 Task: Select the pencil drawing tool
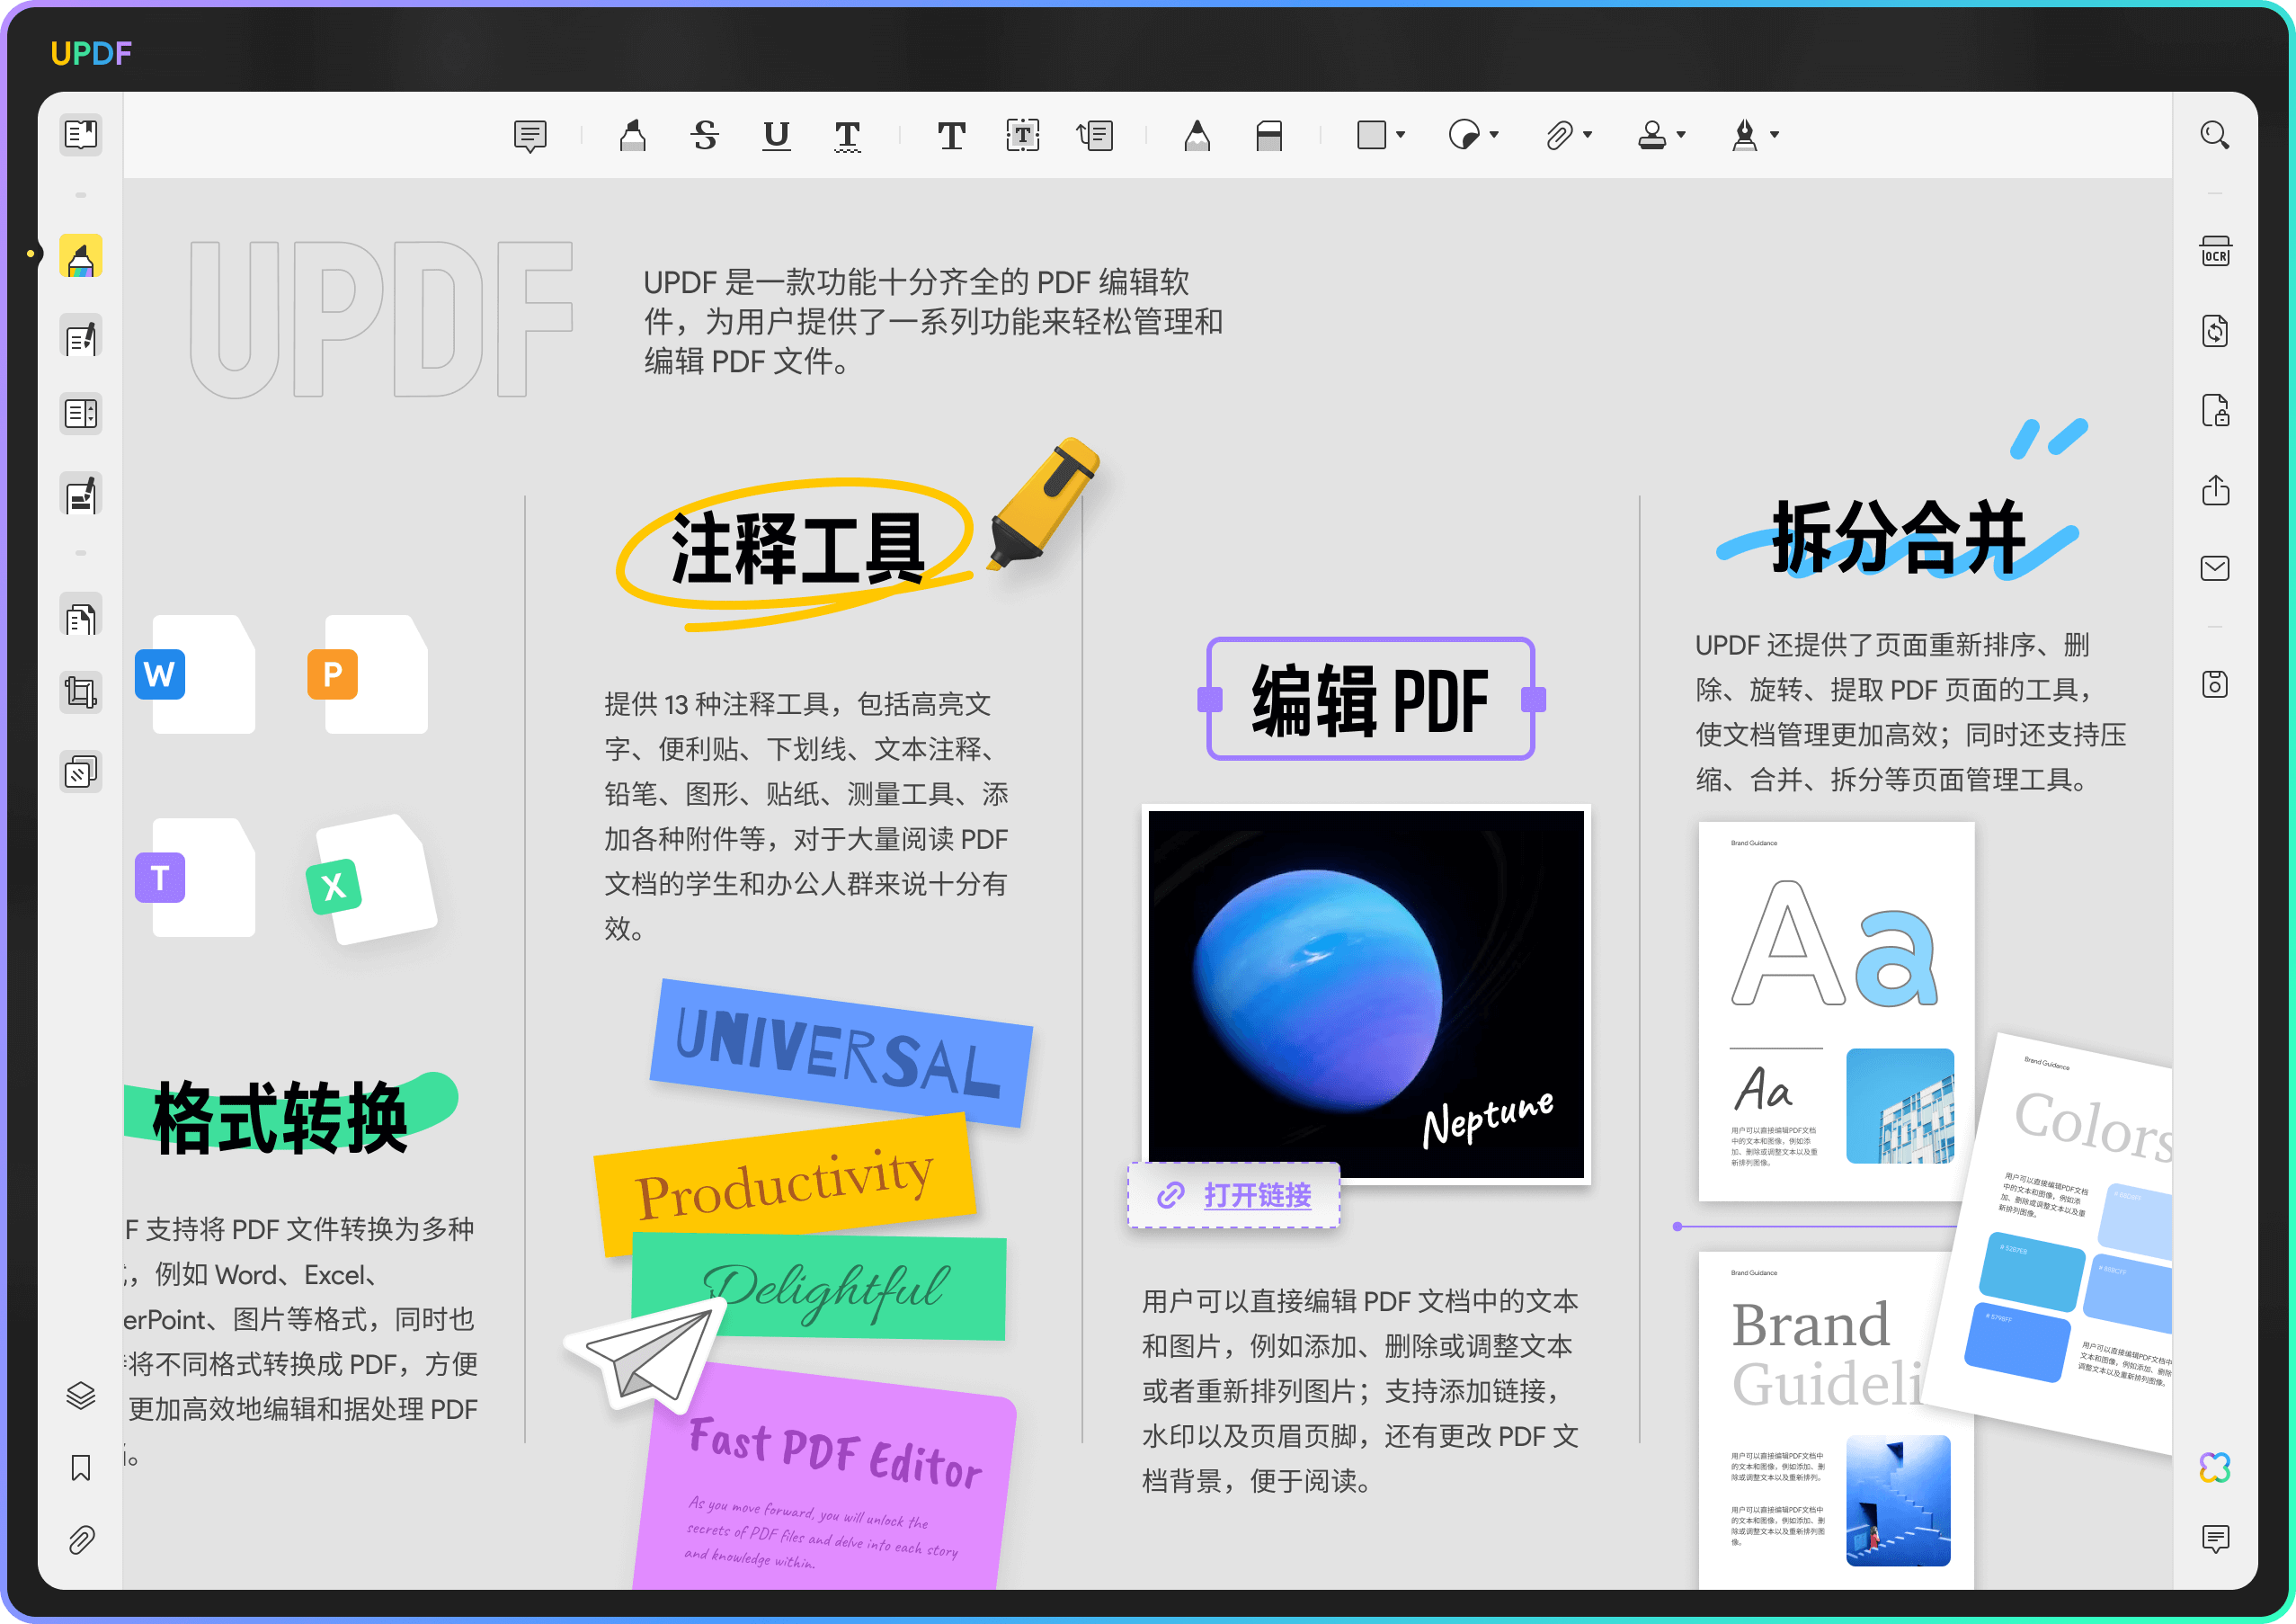coord(1197,135)
